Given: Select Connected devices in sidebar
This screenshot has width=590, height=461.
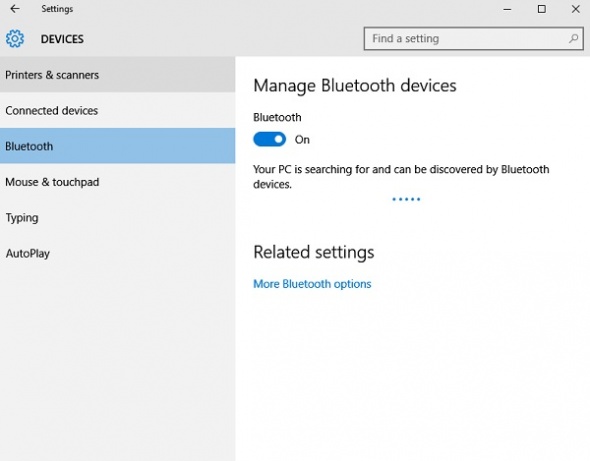Looking at the screenshot, I should pyautogui.click(x=117, y=111).
